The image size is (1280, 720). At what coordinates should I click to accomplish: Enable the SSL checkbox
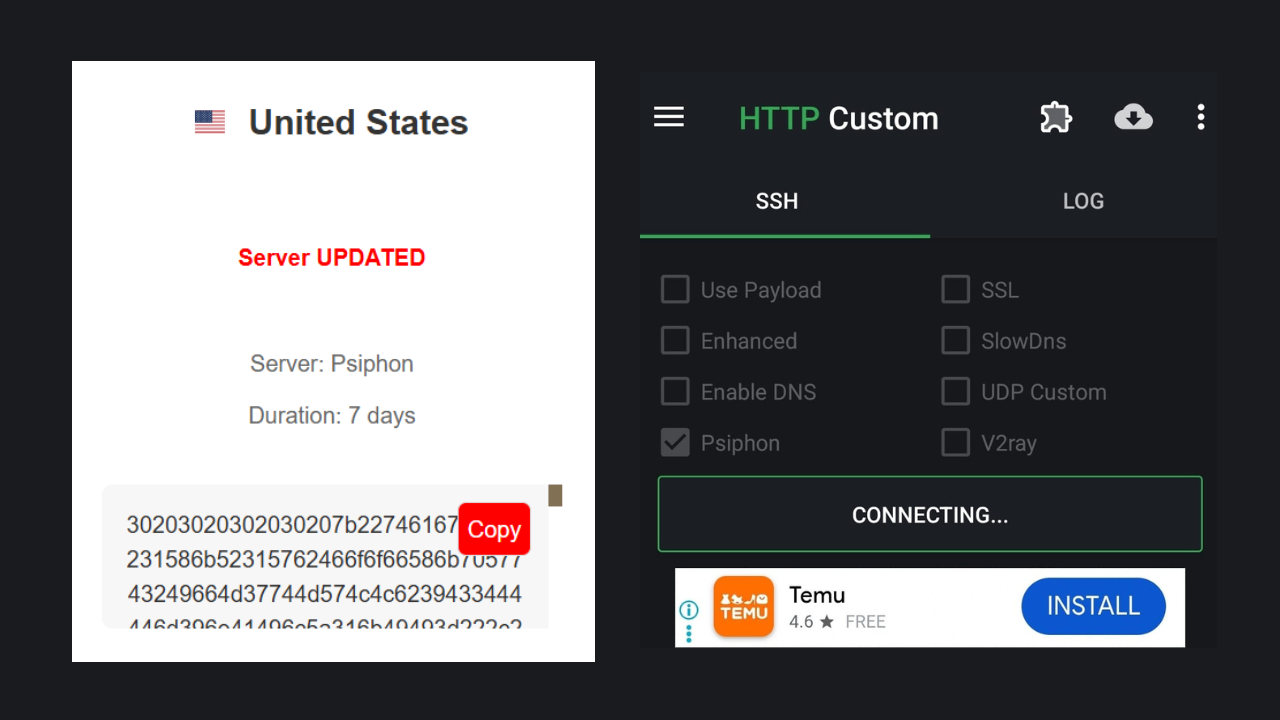click(956, 290)
